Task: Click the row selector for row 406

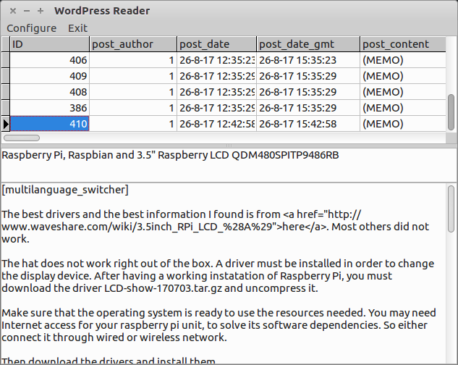Action: coord(5,60)
